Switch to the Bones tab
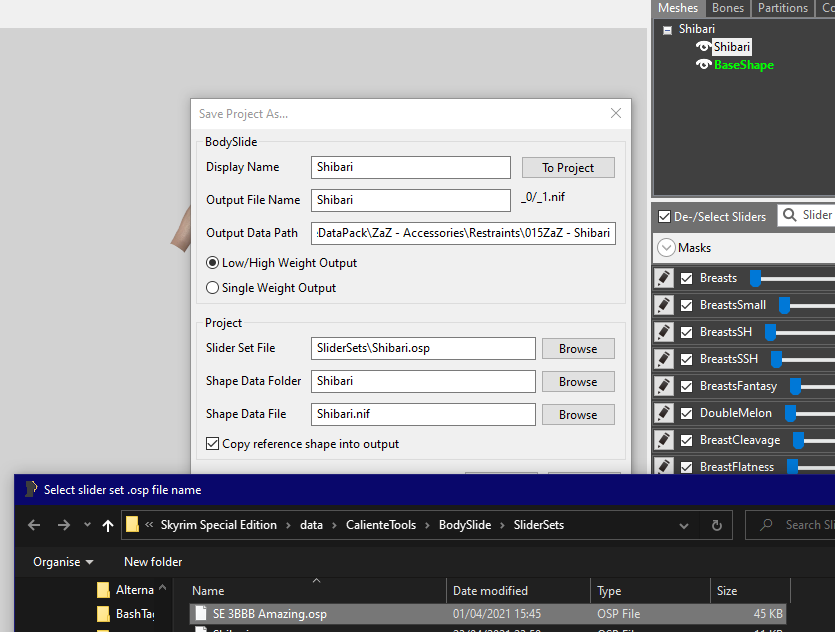 [x=727, y=8]
